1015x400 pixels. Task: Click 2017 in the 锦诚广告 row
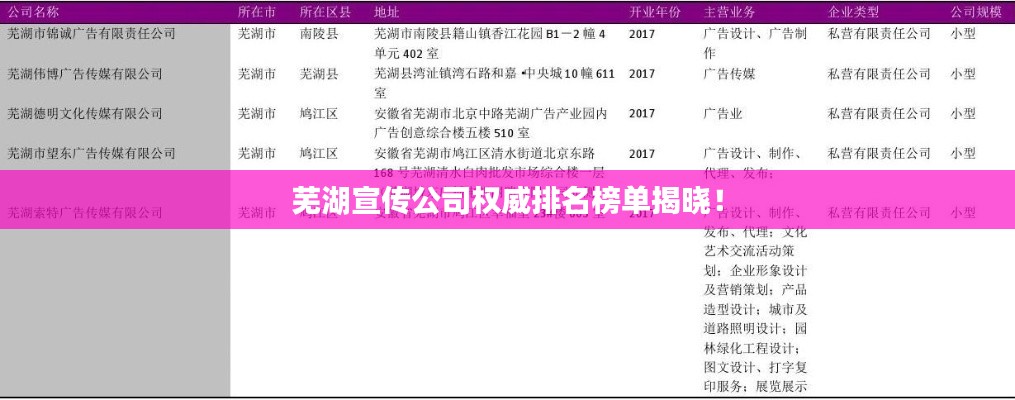641,34
